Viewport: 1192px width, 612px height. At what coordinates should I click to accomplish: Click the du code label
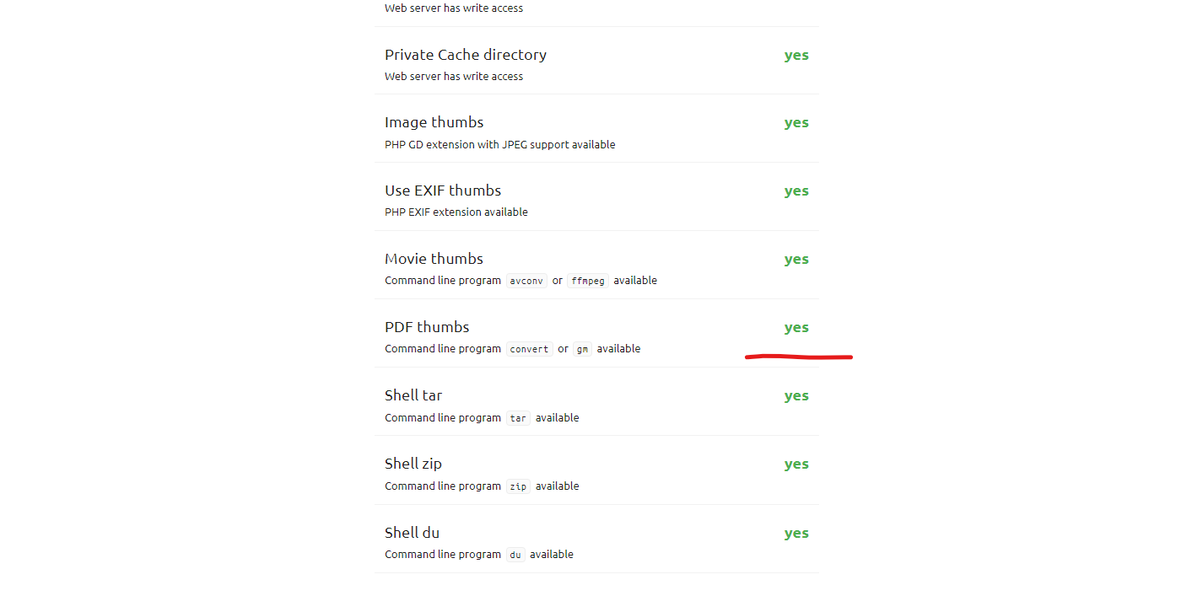click(515, 555)
